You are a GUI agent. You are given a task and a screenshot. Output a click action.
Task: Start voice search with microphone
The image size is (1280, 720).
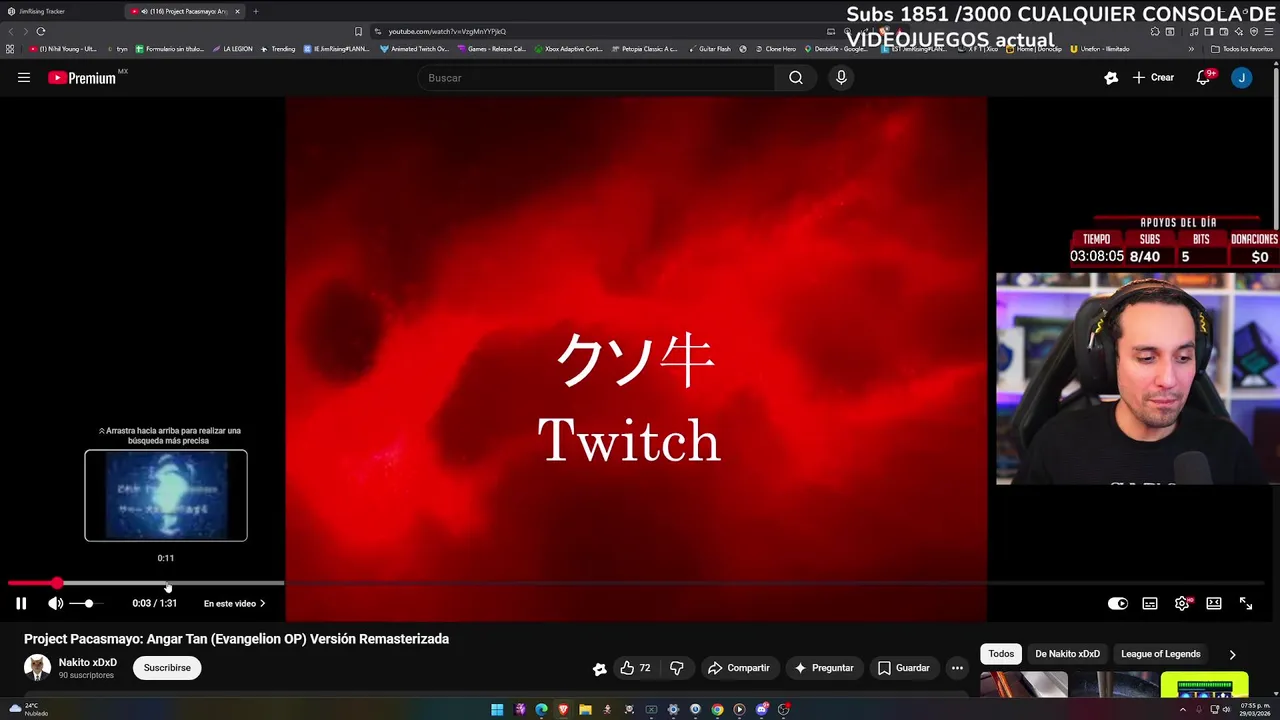[841, 77]
